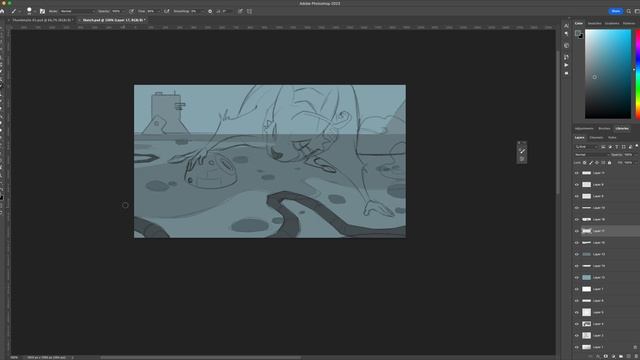This screenshot has width=640, height=360.
Task: Click the Share button
Action: (616, 11)
